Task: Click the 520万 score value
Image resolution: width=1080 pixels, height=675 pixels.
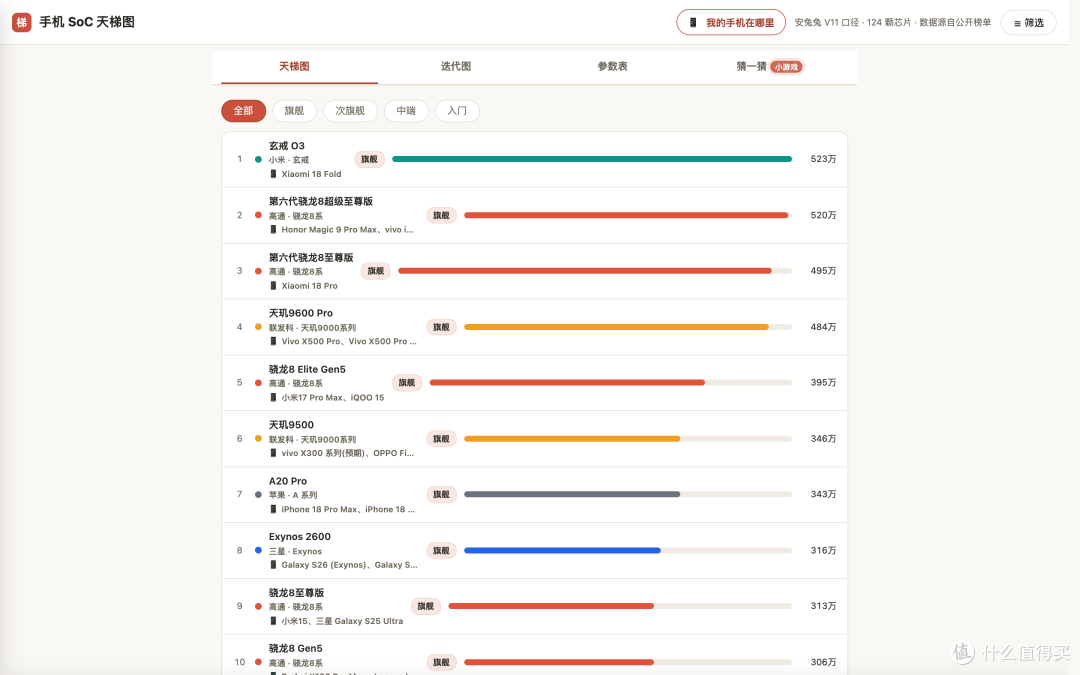Action: point(823,215)
